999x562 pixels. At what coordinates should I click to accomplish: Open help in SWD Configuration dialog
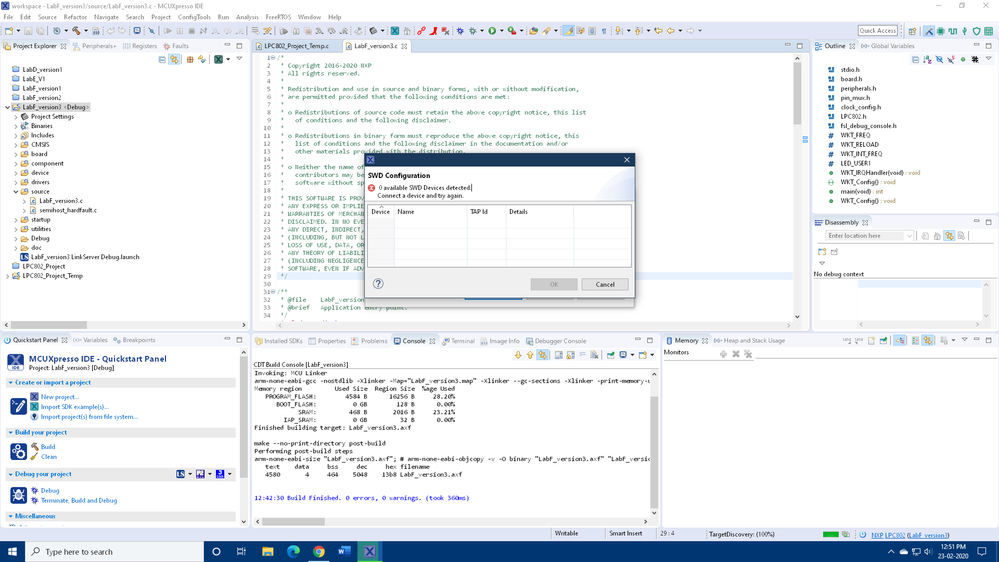tap(378, 284)
